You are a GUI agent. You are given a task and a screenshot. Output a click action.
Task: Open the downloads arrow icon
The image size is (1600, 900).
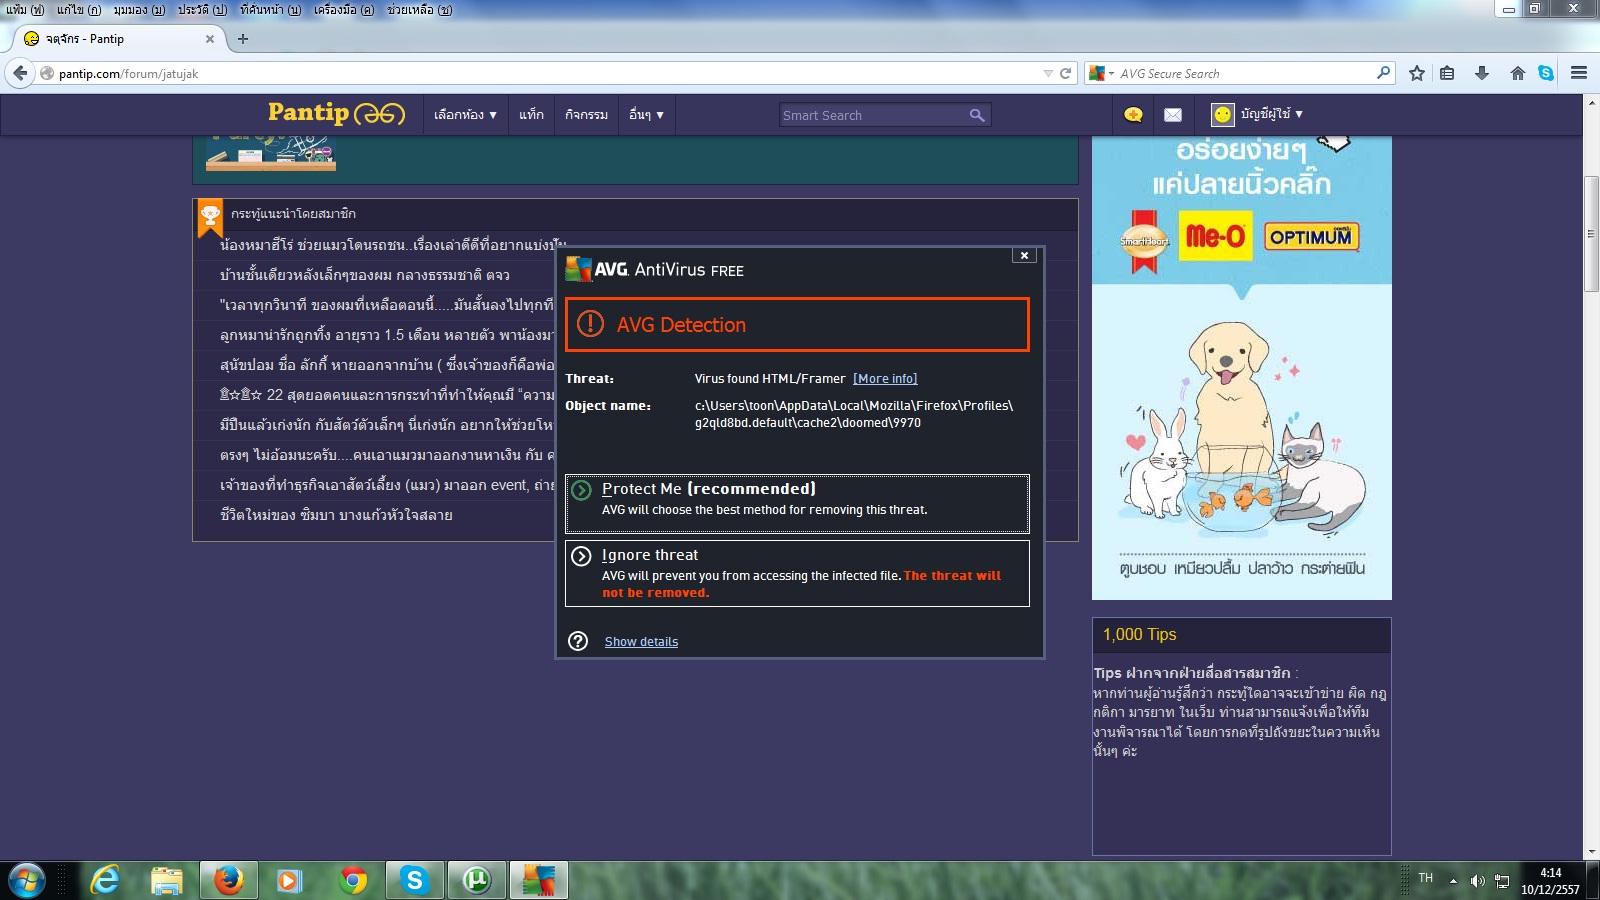tap(1482, 73)
